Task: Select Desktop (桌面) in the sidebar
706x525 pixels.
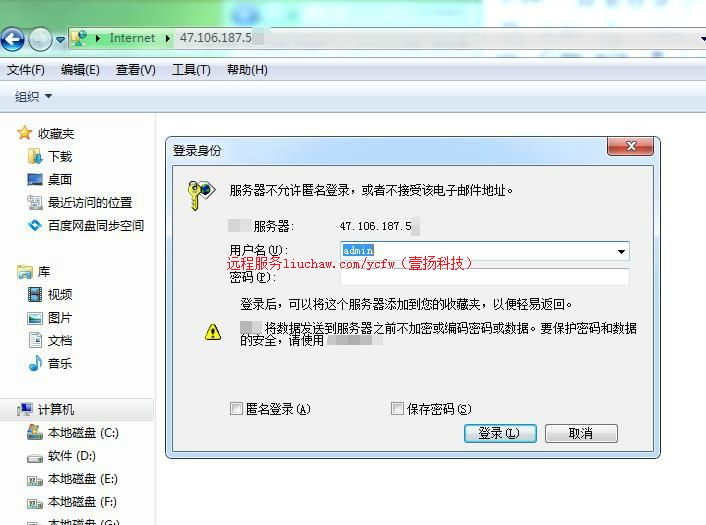Action: click(59, 179)
